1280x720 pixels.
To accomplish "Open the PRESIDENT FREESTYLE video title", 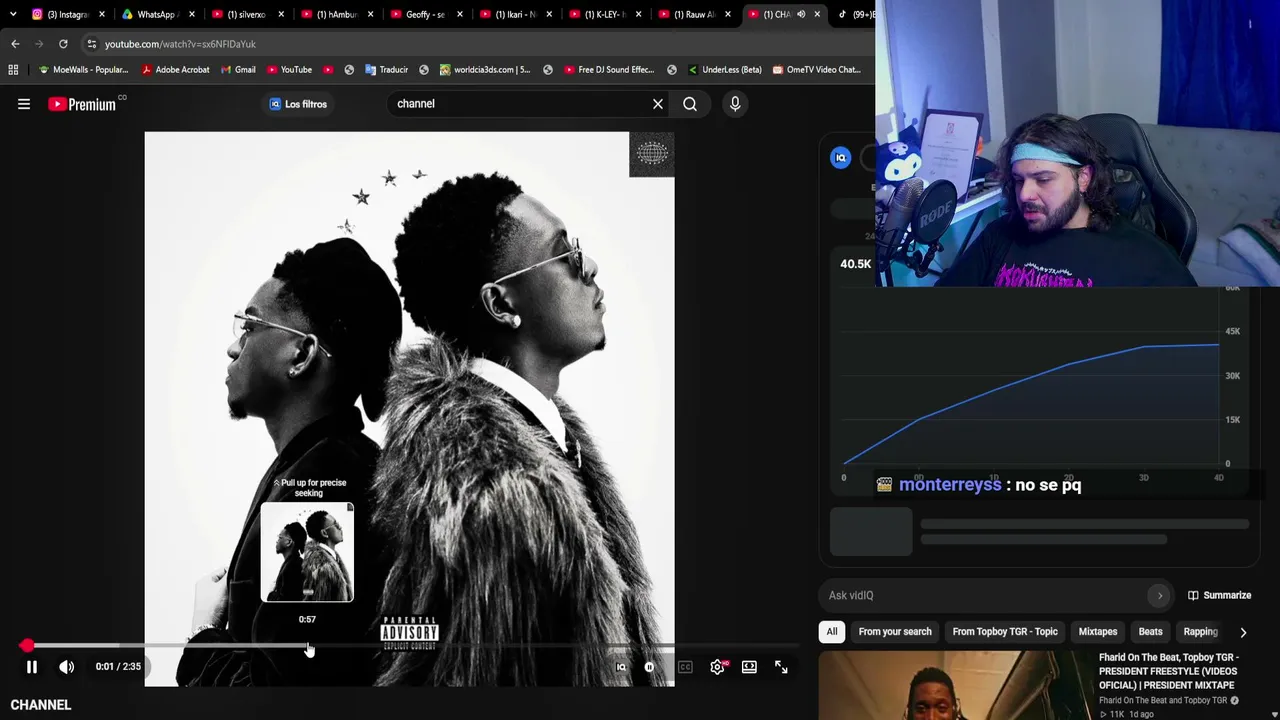I will coord(1168,672).
